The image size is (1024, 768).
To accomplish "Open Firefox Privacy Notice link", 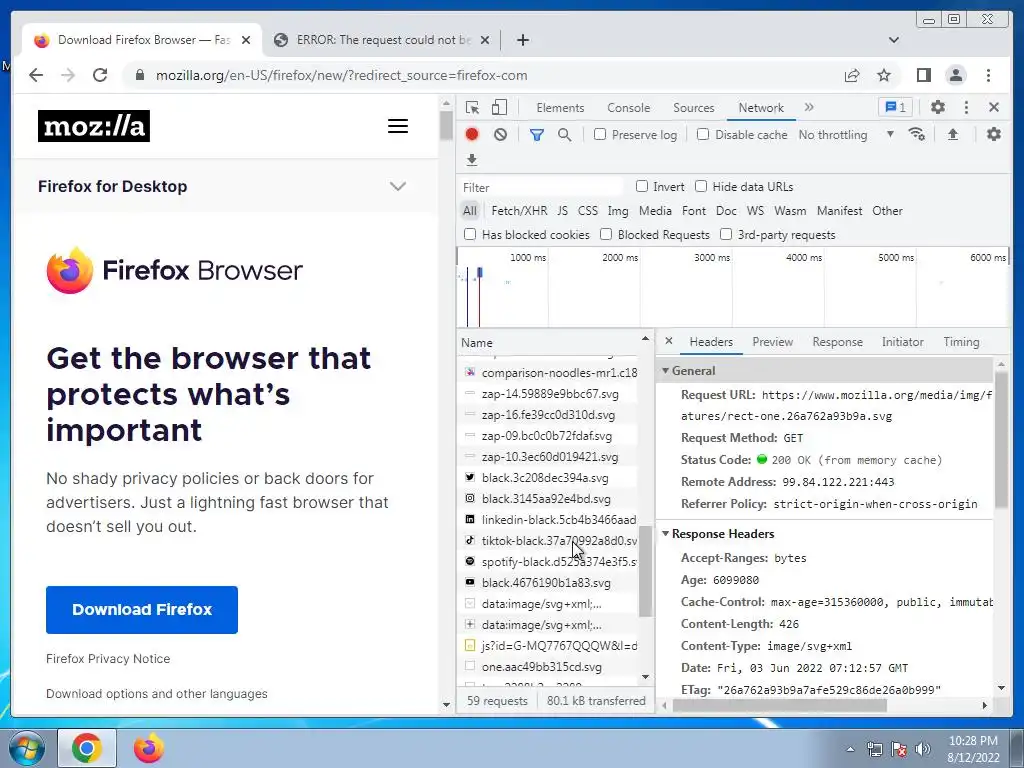I will coord(108,658).
